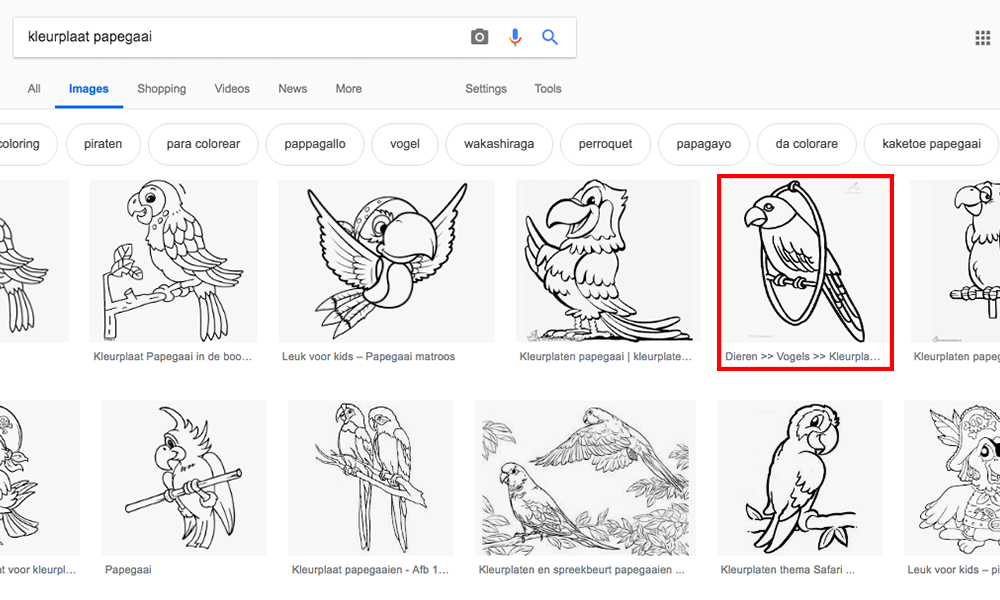Open the parrot in ring thumbnail
The image size is (1000, 600).
(805, 262)
